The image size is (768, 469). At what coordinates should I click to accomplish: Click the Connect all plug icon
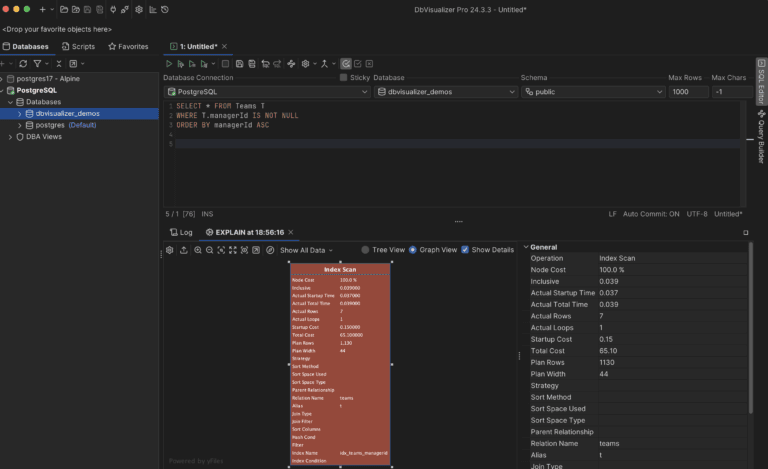point(113,9)
